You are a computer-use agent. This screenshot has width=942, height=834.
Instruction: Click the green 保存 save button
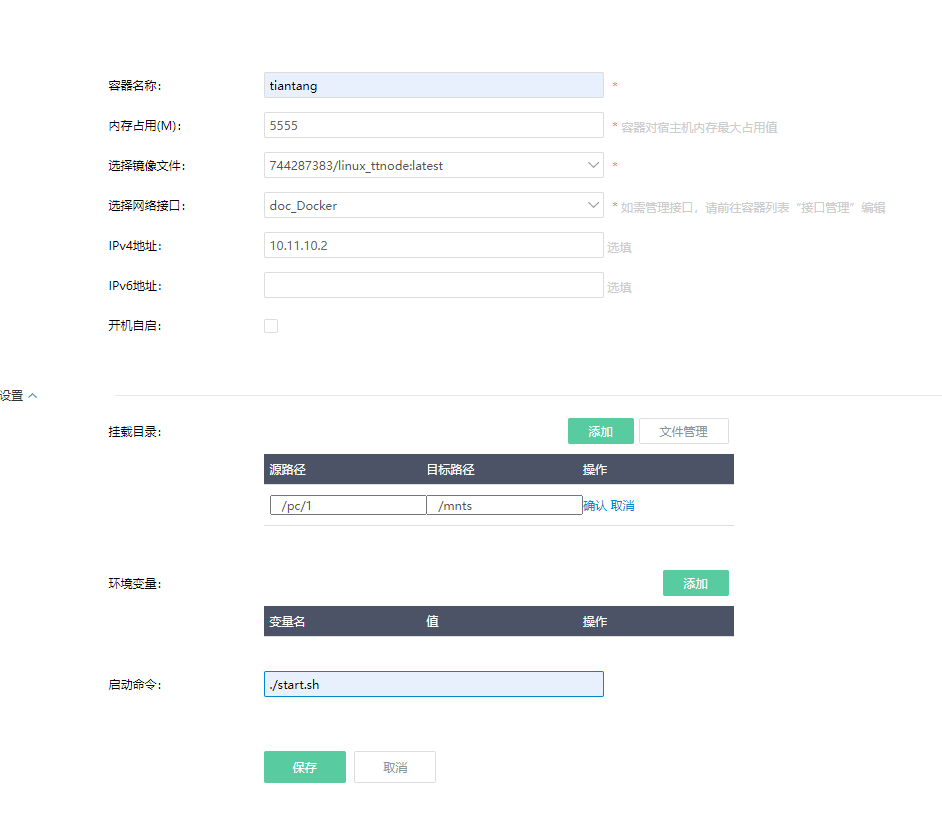[x=304, y=768]
